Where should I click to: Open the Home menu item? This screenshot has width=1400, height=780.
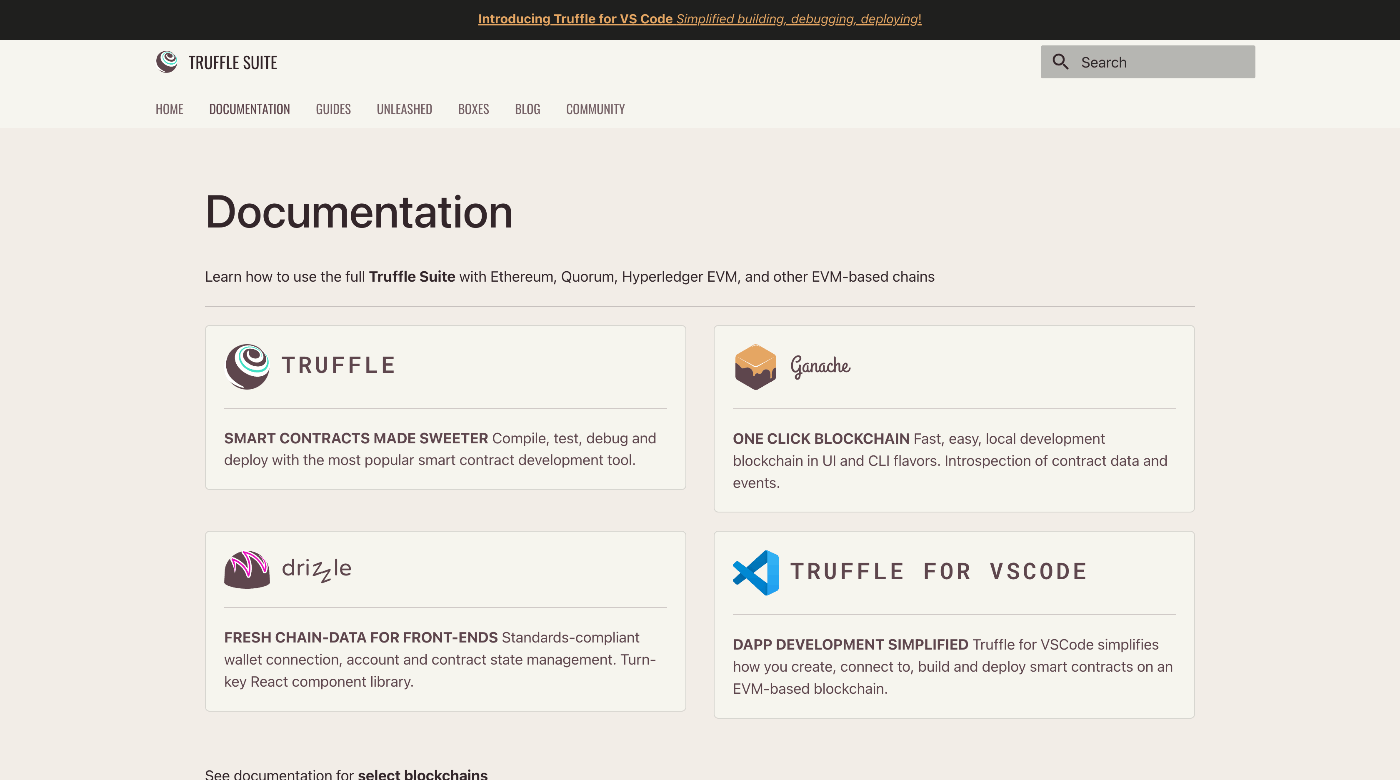(x=169, y=109)
